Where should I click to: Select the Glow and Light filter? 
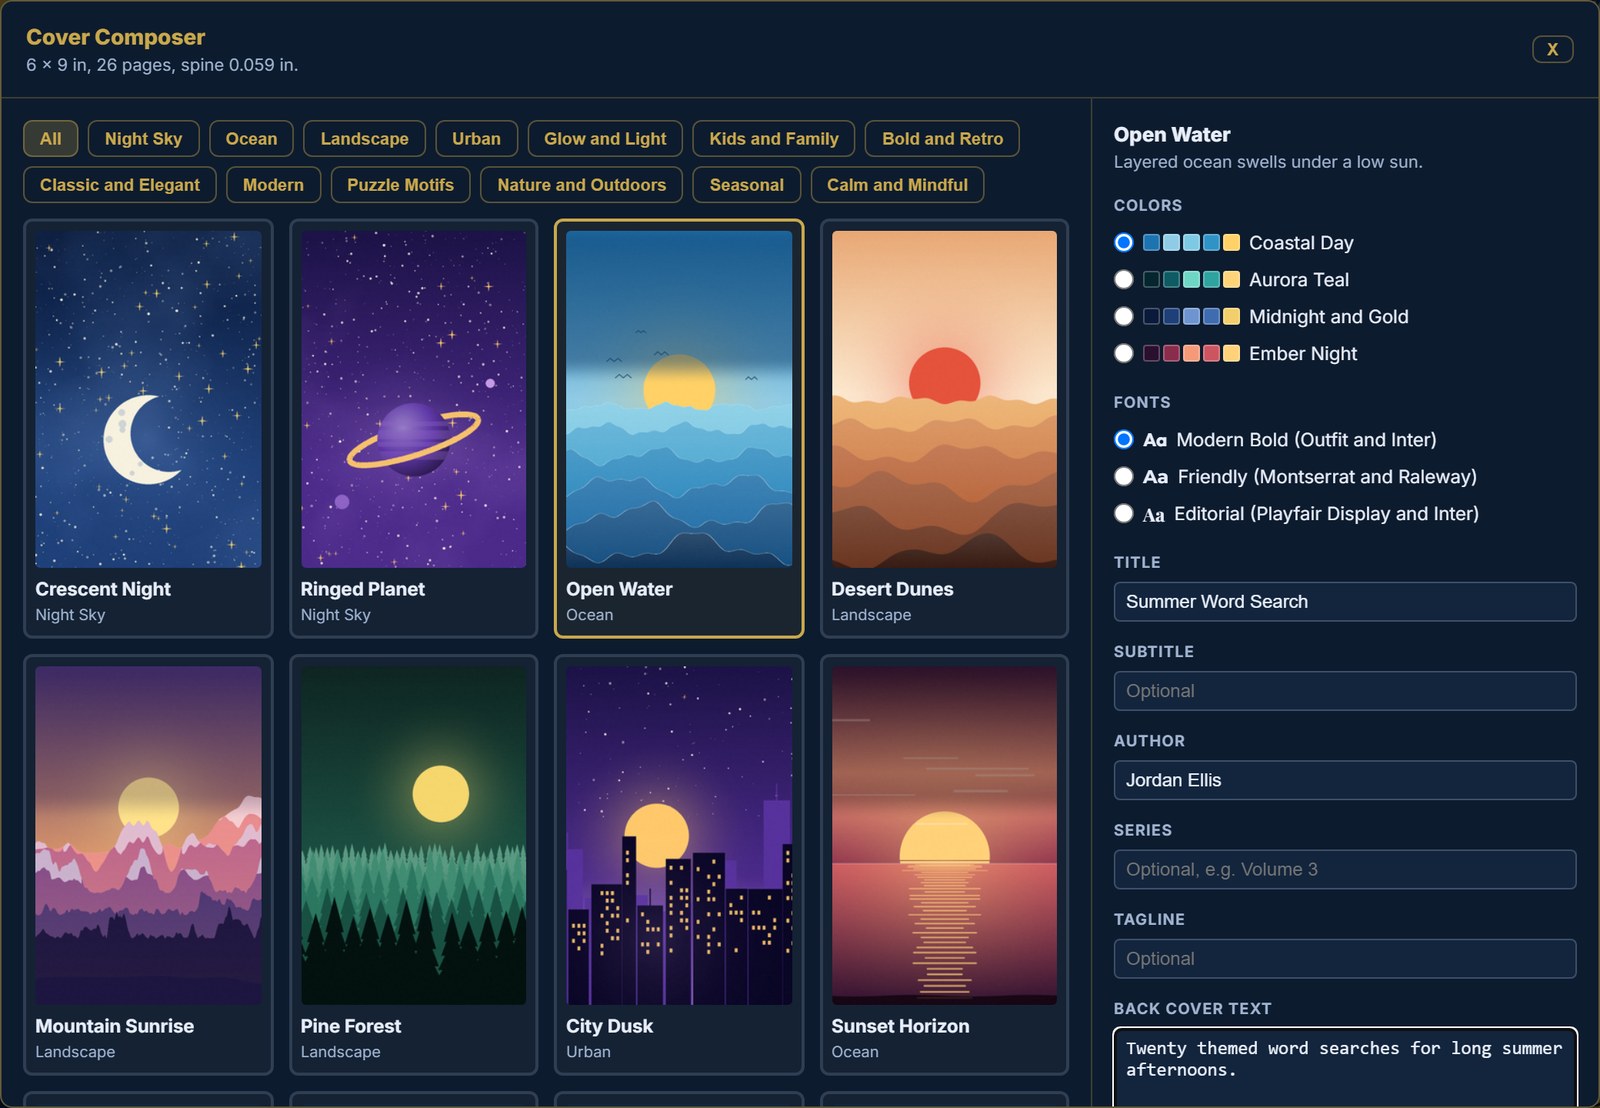605,139
